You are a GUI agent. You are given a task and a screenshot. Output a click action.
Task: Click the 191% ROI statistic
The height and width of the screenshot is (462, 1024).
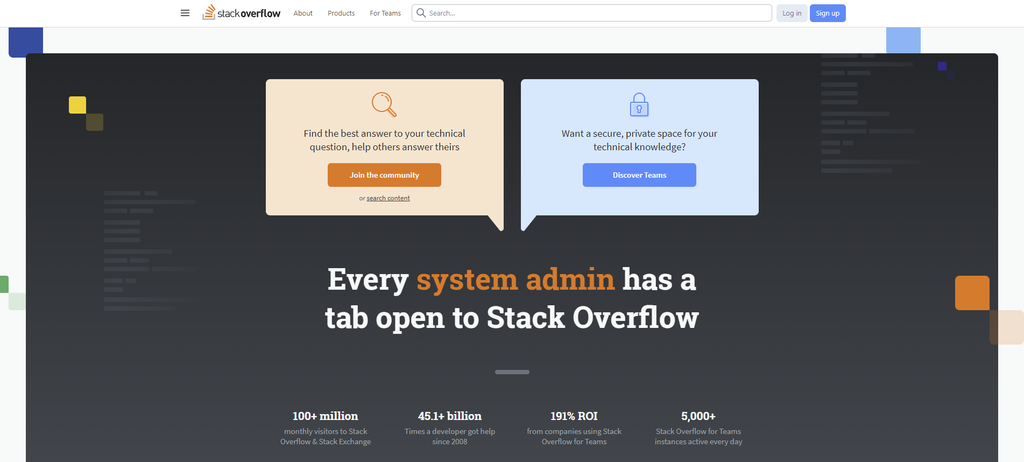coord(574,416)
